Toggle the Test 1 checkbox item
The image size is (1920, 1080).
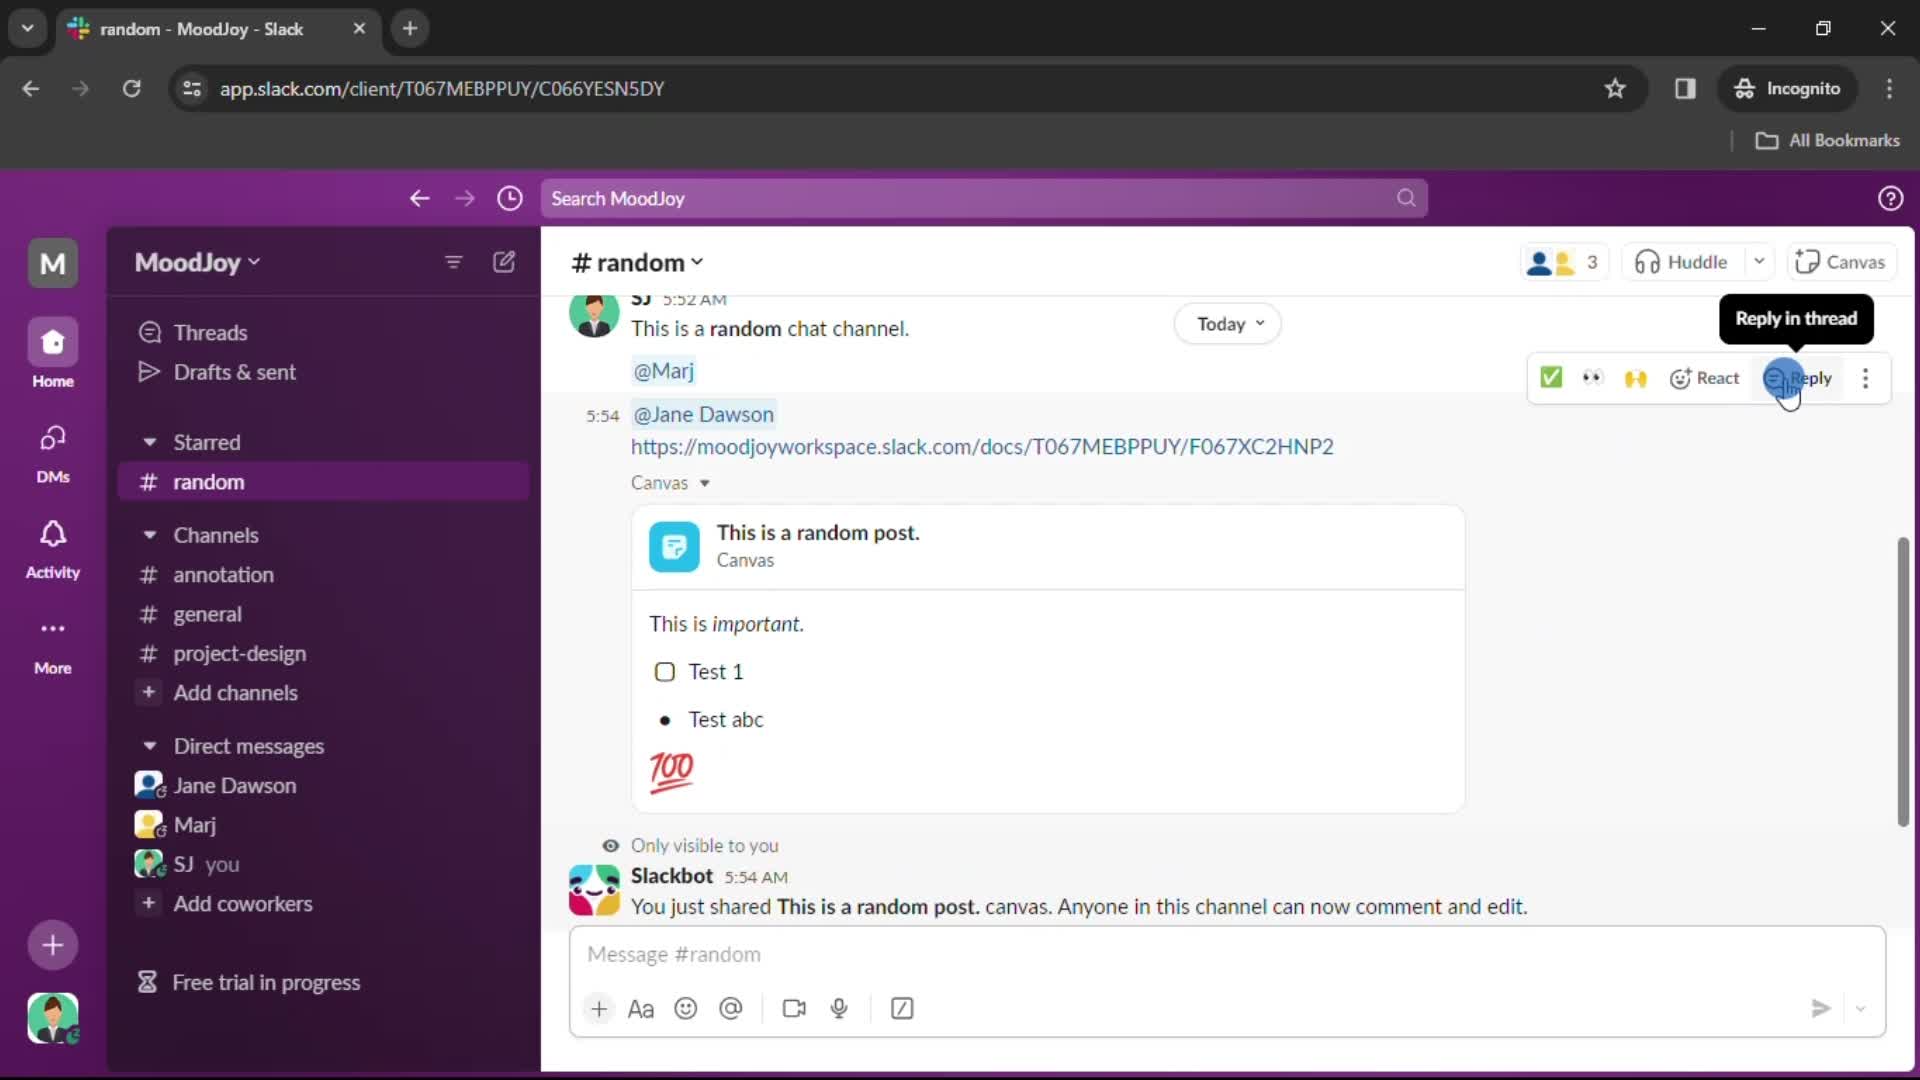click(663, 671)
